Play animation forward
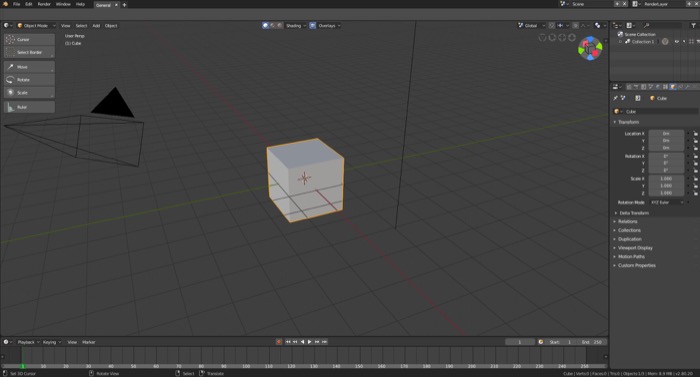The width and height of the screenshot is (700, 377). click(310, 342)
